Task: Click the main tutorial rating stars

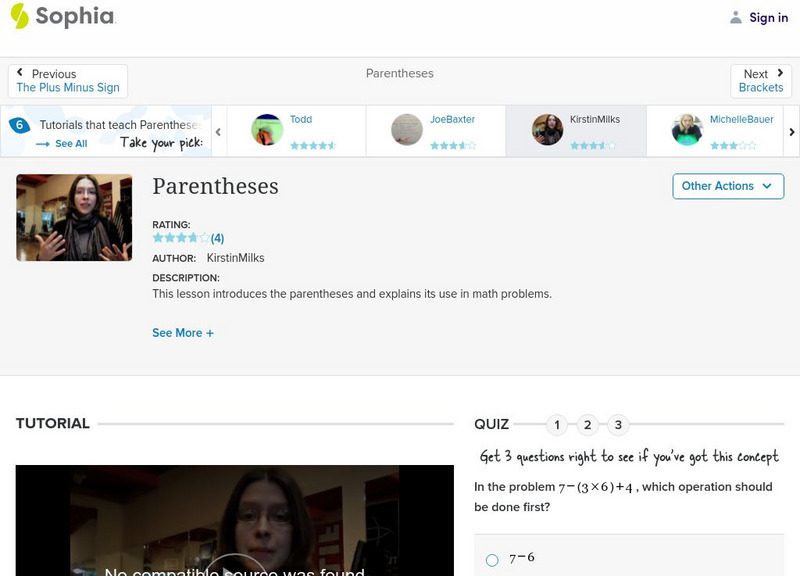Action: (x=181, y=238)
